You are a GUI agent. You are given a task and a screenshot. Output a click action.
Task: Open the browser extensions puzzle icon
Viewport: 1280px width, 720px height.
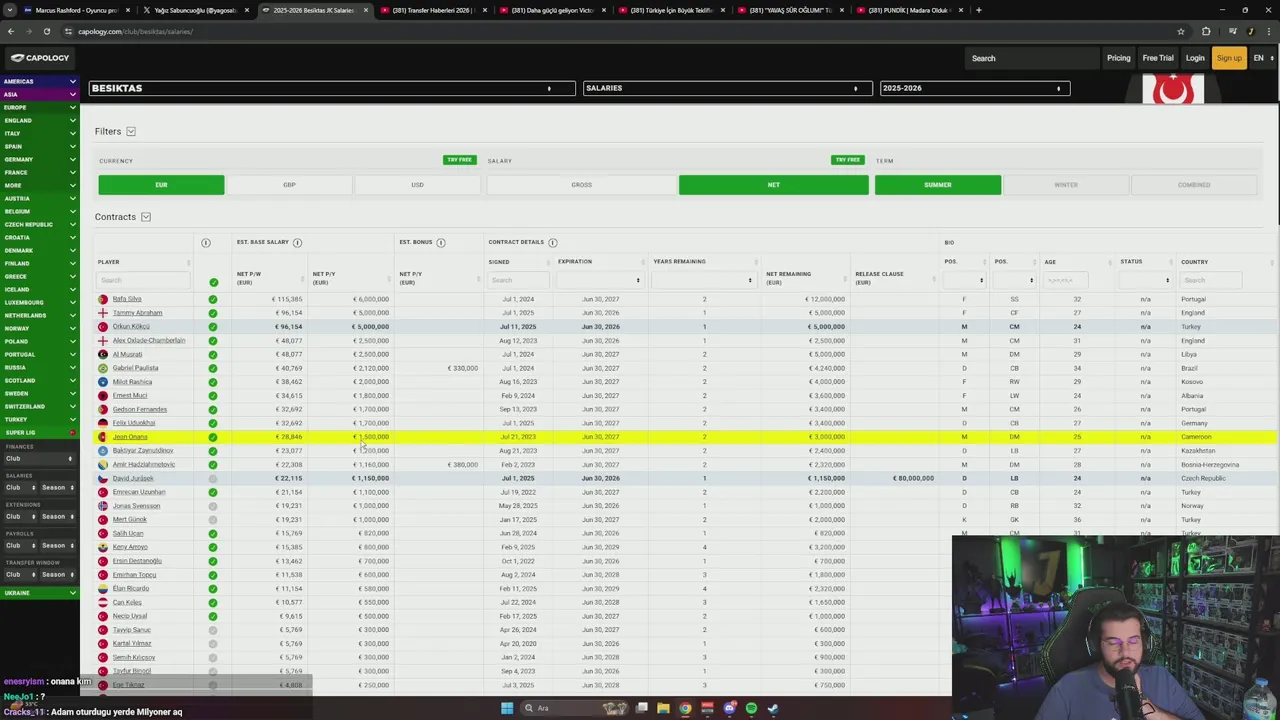pyautogui.click(x=1206, y=31)
